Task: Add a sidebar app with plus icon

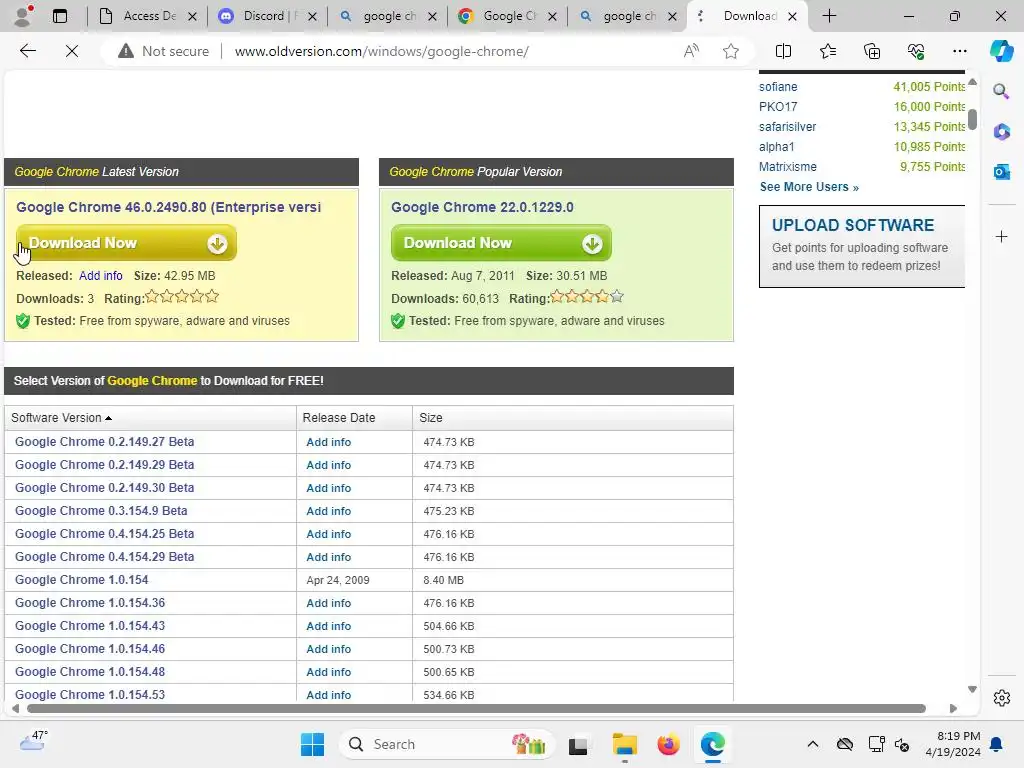Action: (1001, 236)
